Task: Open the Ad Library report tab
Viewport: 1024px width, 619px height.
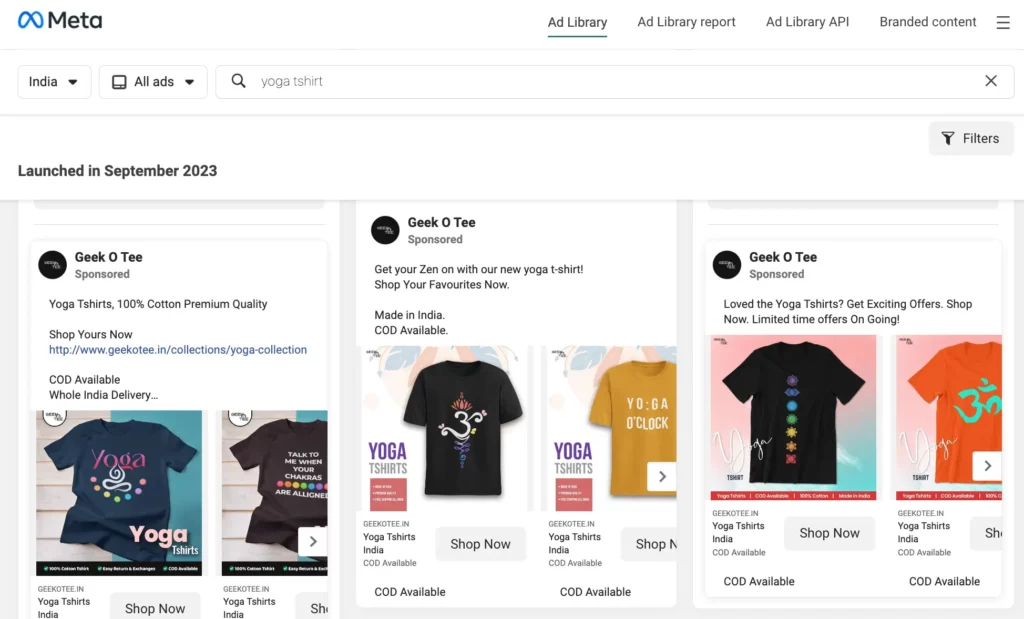Action: [x=686, y=22]
